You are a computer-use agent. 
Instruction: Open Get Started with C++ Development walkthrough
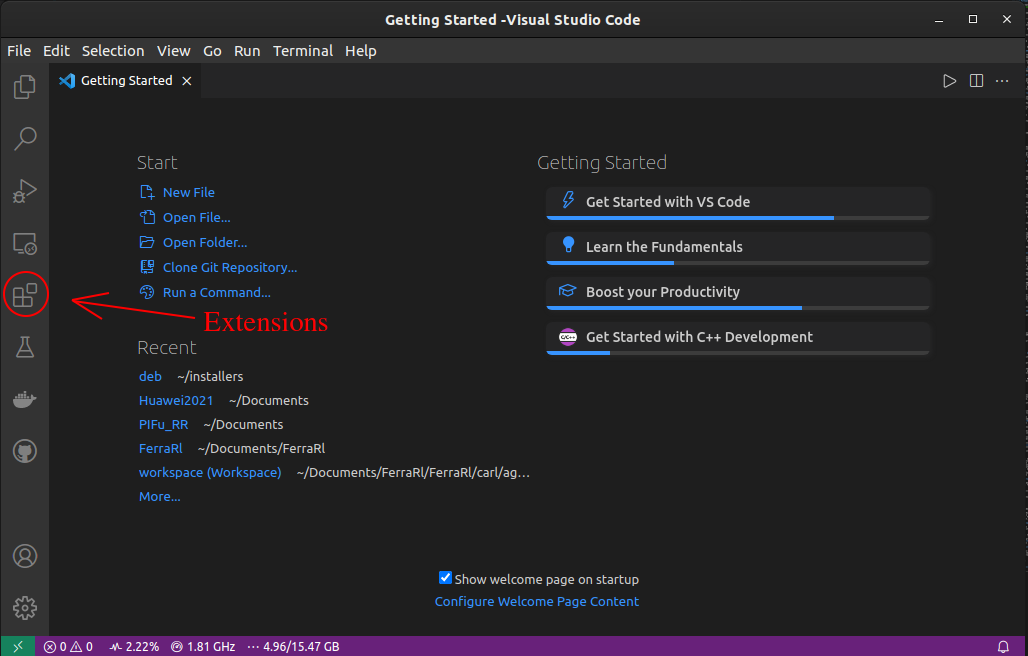(x=738, y=338)
